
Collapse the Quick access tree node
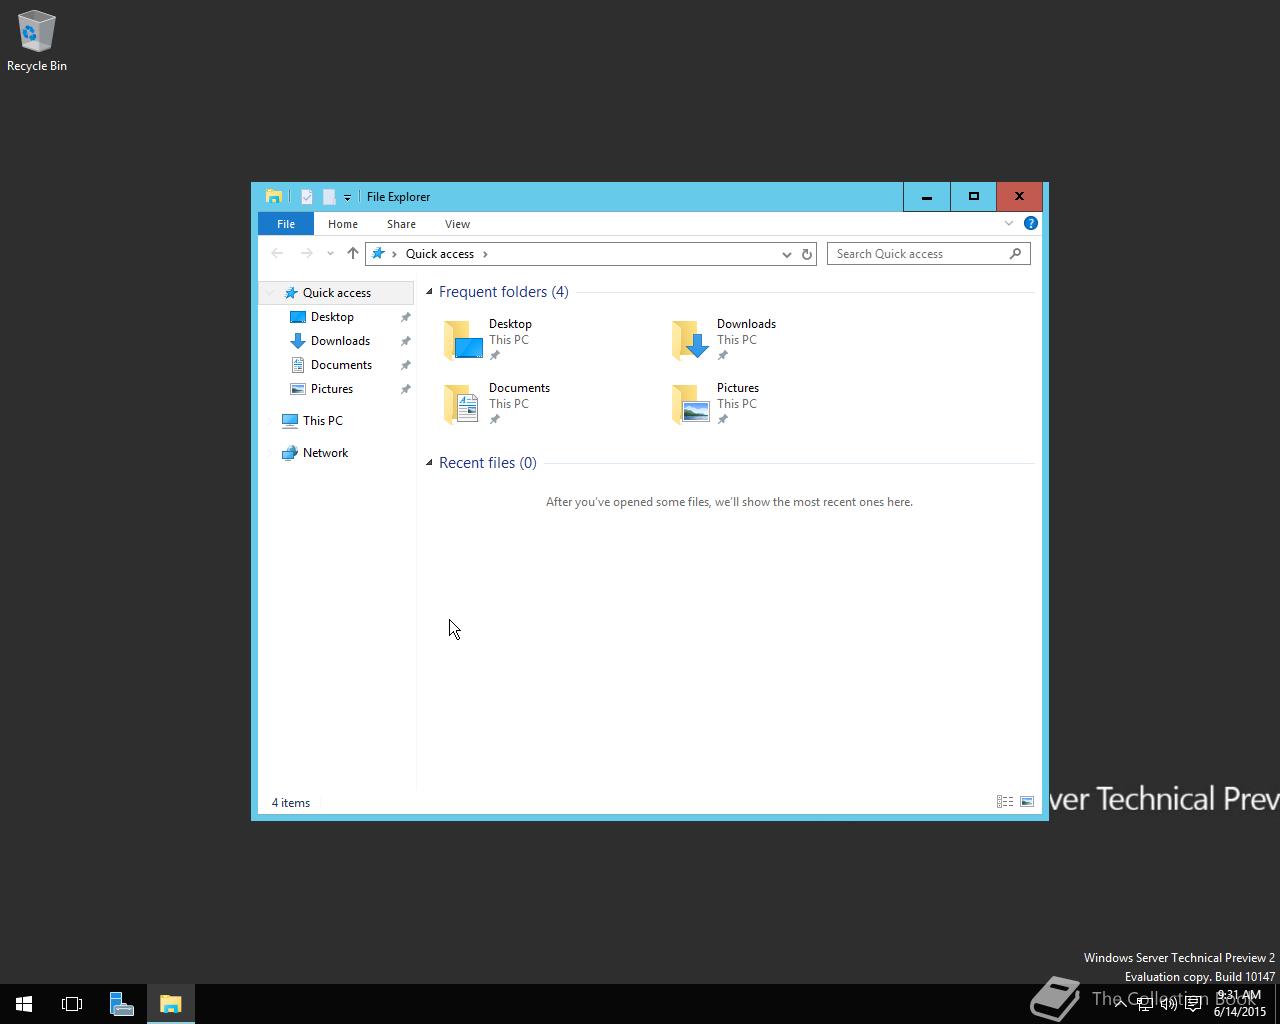pos(270,293)
